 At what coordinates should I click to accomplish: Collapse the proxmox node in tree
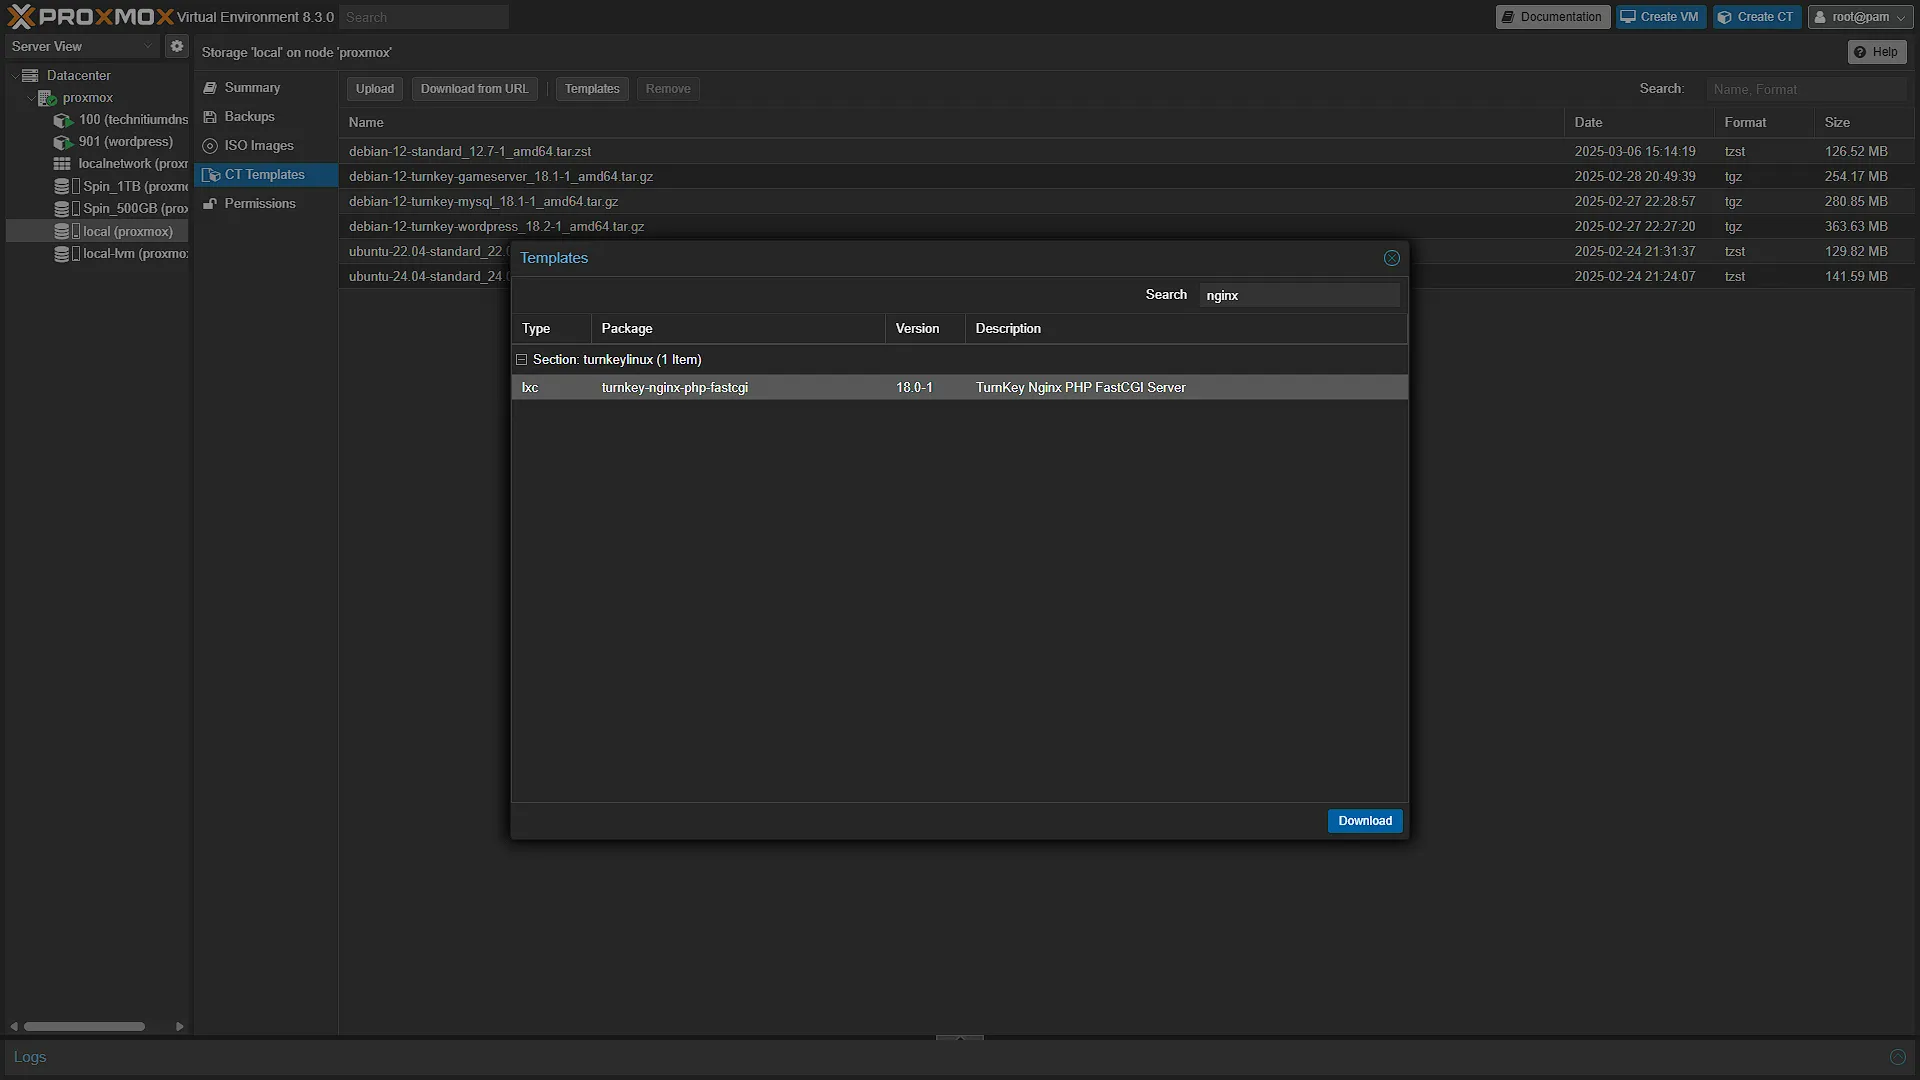(x=30, y=98)
